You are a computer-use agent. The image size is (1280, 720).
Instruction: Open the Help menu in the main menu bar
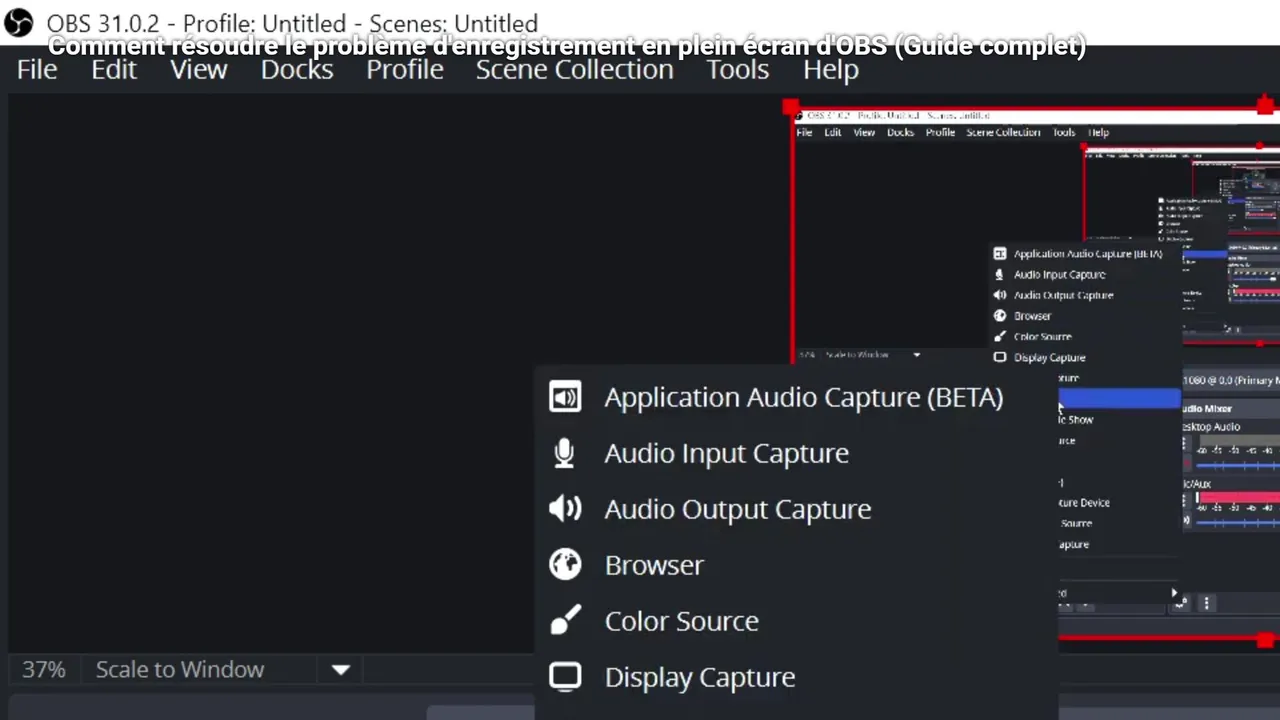[x=831, y=69]
